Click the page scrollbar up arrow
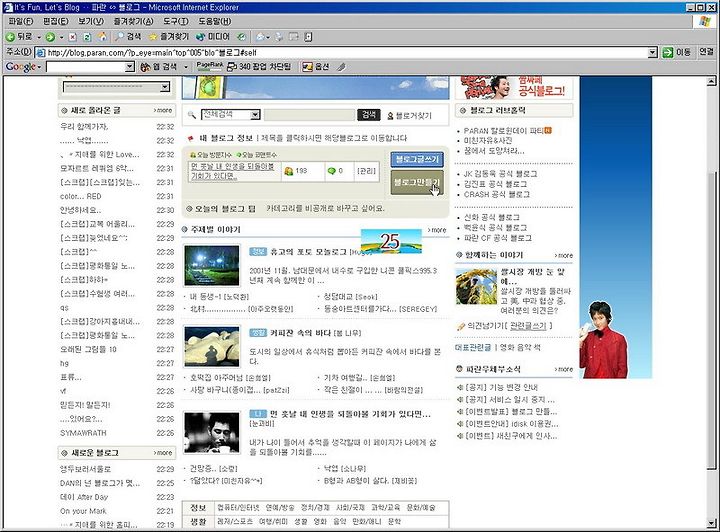720x532 pixels. point(711,81)
